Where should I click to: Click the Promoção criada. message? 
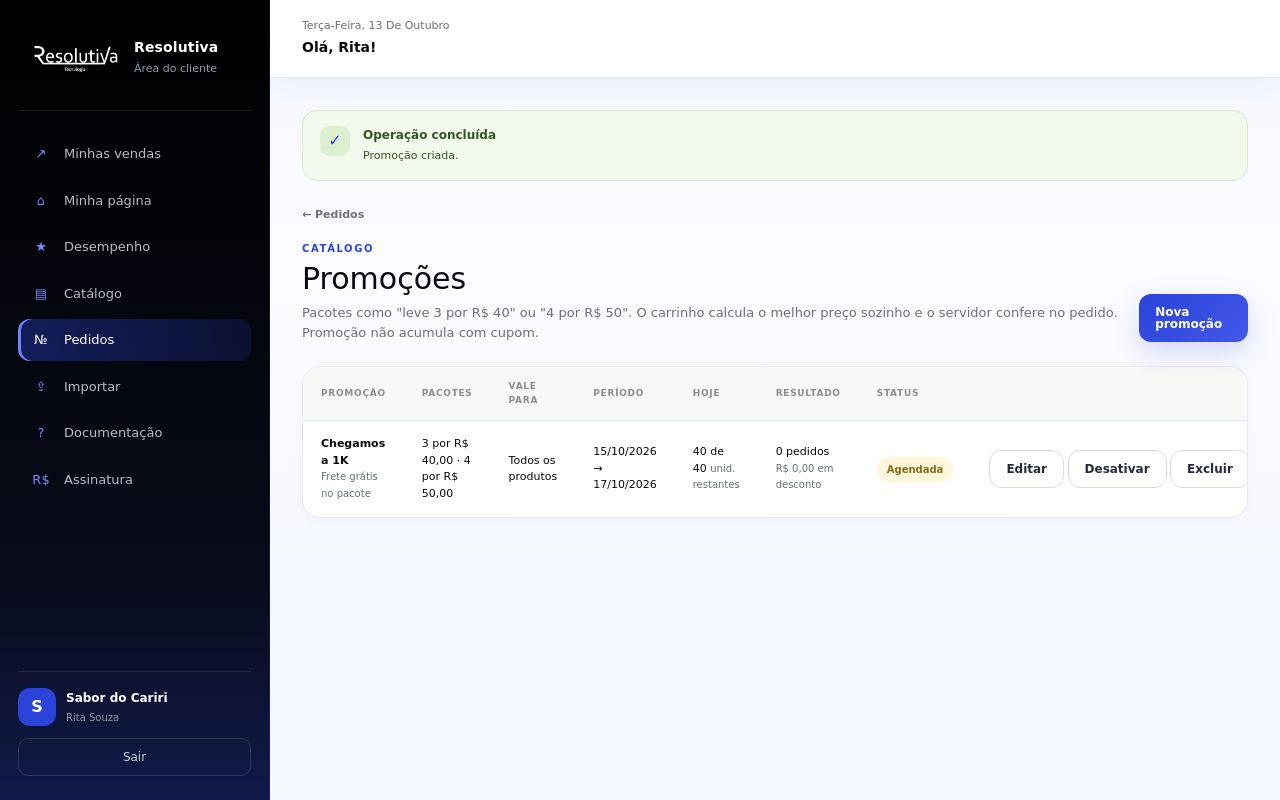(410, 156)
